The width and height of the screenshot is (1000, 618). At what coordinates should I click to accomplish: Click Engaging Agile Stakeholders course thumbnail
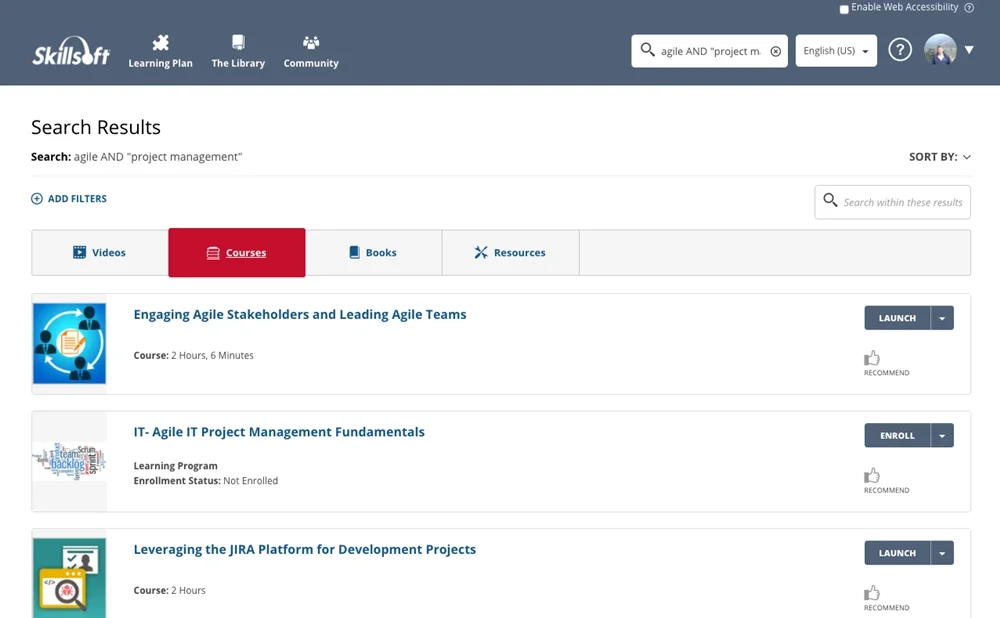pos(70,344)
